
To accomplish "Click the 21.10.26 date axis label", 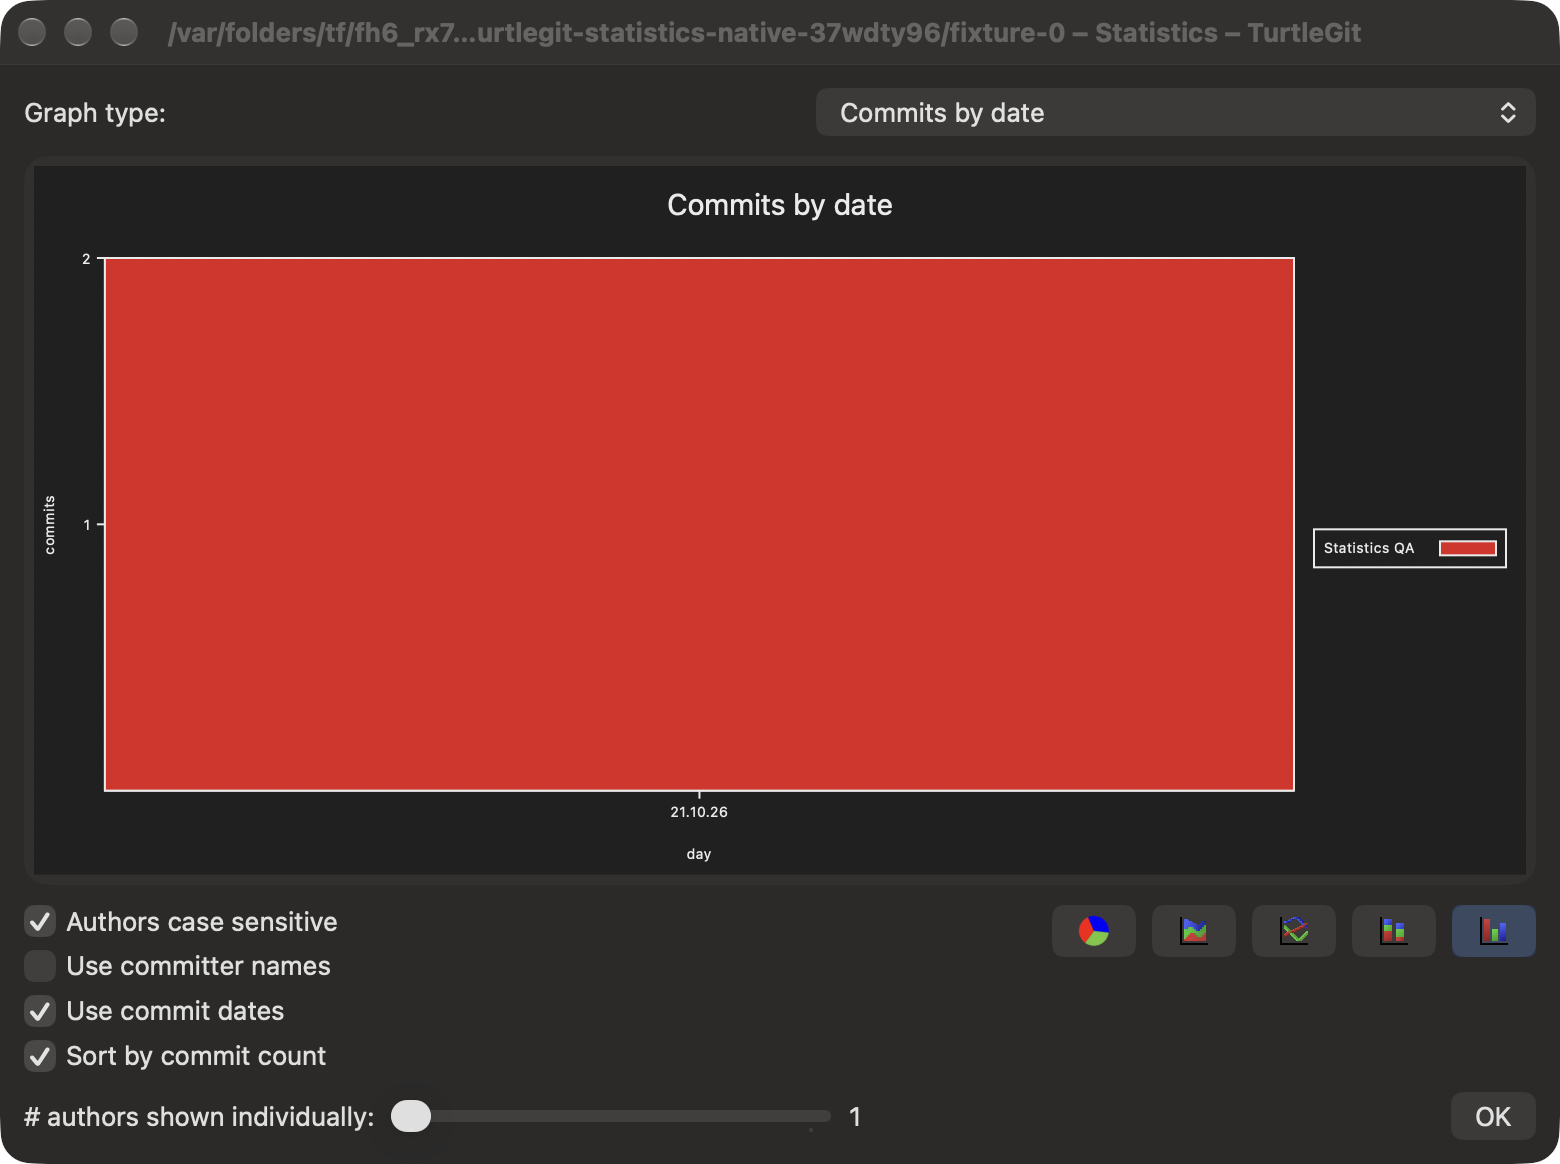I will [x=699, y=812].
